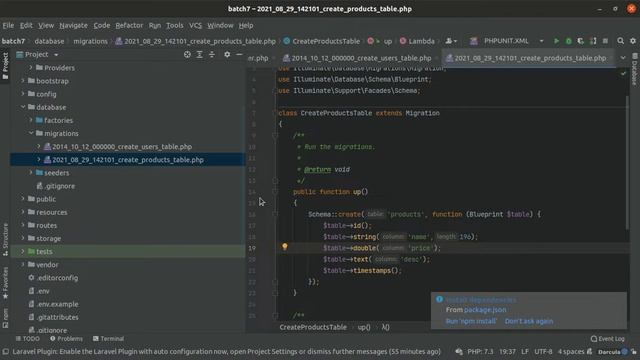The height and width of the screenshot is (360, 640).
Task: Click the tool-windows quick access icon in the status bar corner
Action: point(5,351)
